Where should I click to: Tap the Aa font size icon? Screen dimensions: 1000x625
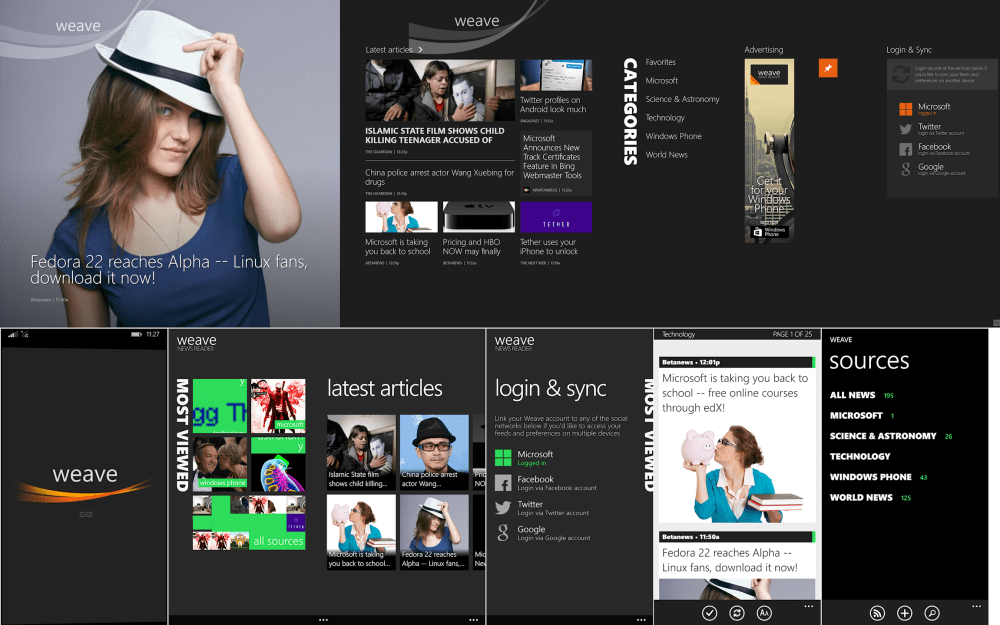[764, 613]
